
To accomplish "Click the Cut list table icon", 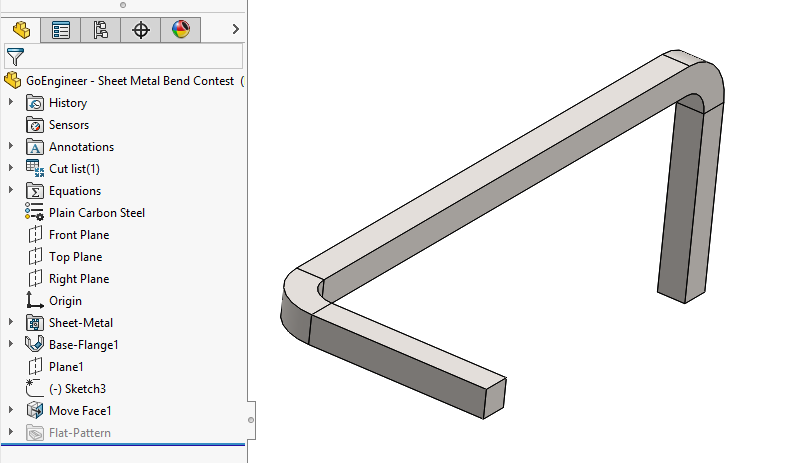I will coord(34,168).
